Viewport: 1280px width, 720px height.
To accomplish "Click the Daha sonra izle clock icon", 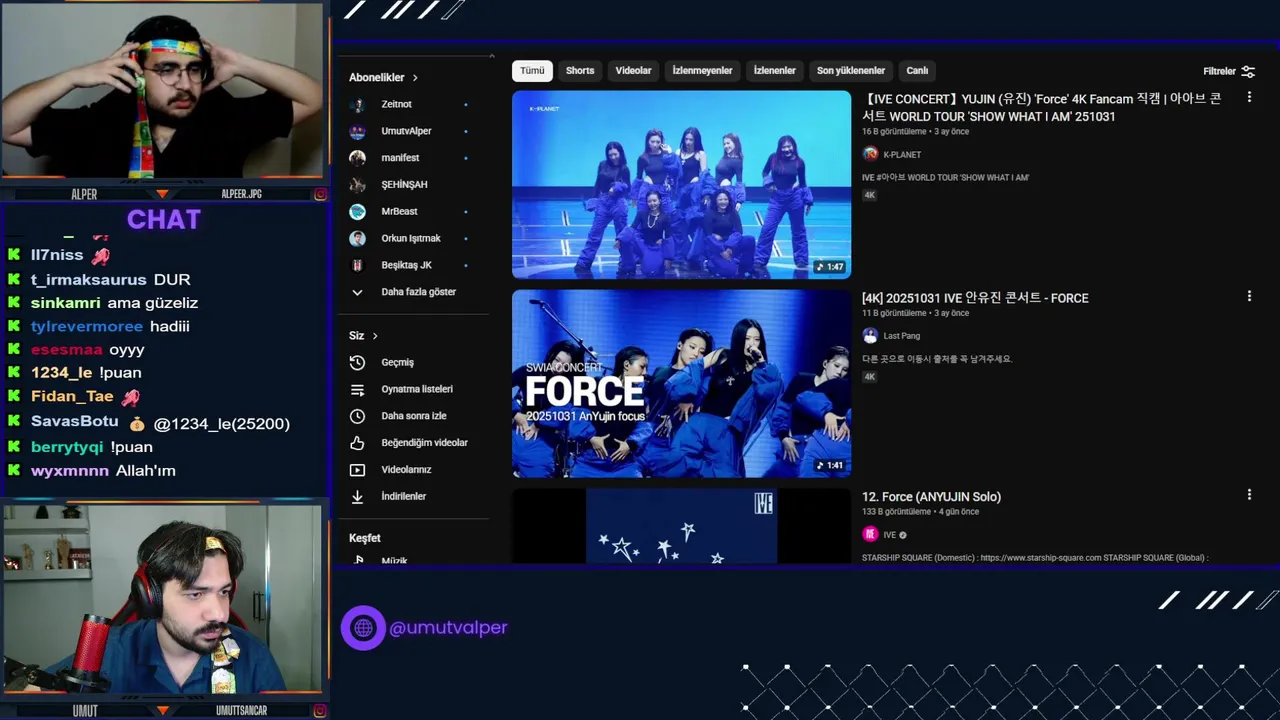I will (357, 416).
